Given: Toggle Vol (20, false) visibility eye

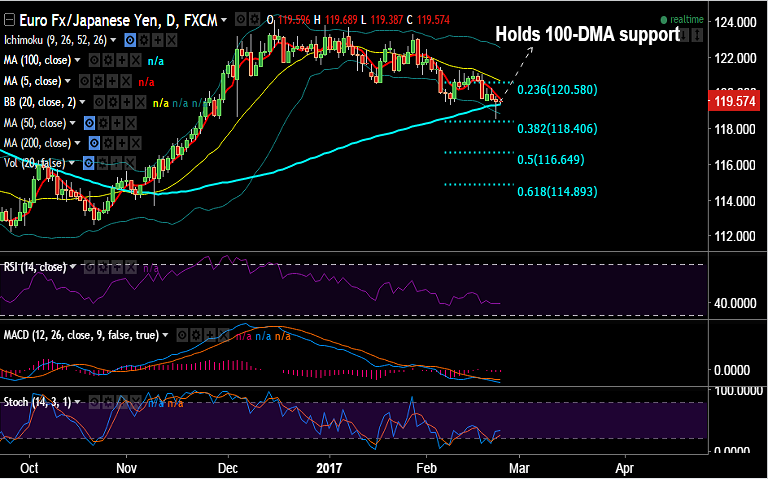Looking at the screenshot, I should click(x=89, y=163).
